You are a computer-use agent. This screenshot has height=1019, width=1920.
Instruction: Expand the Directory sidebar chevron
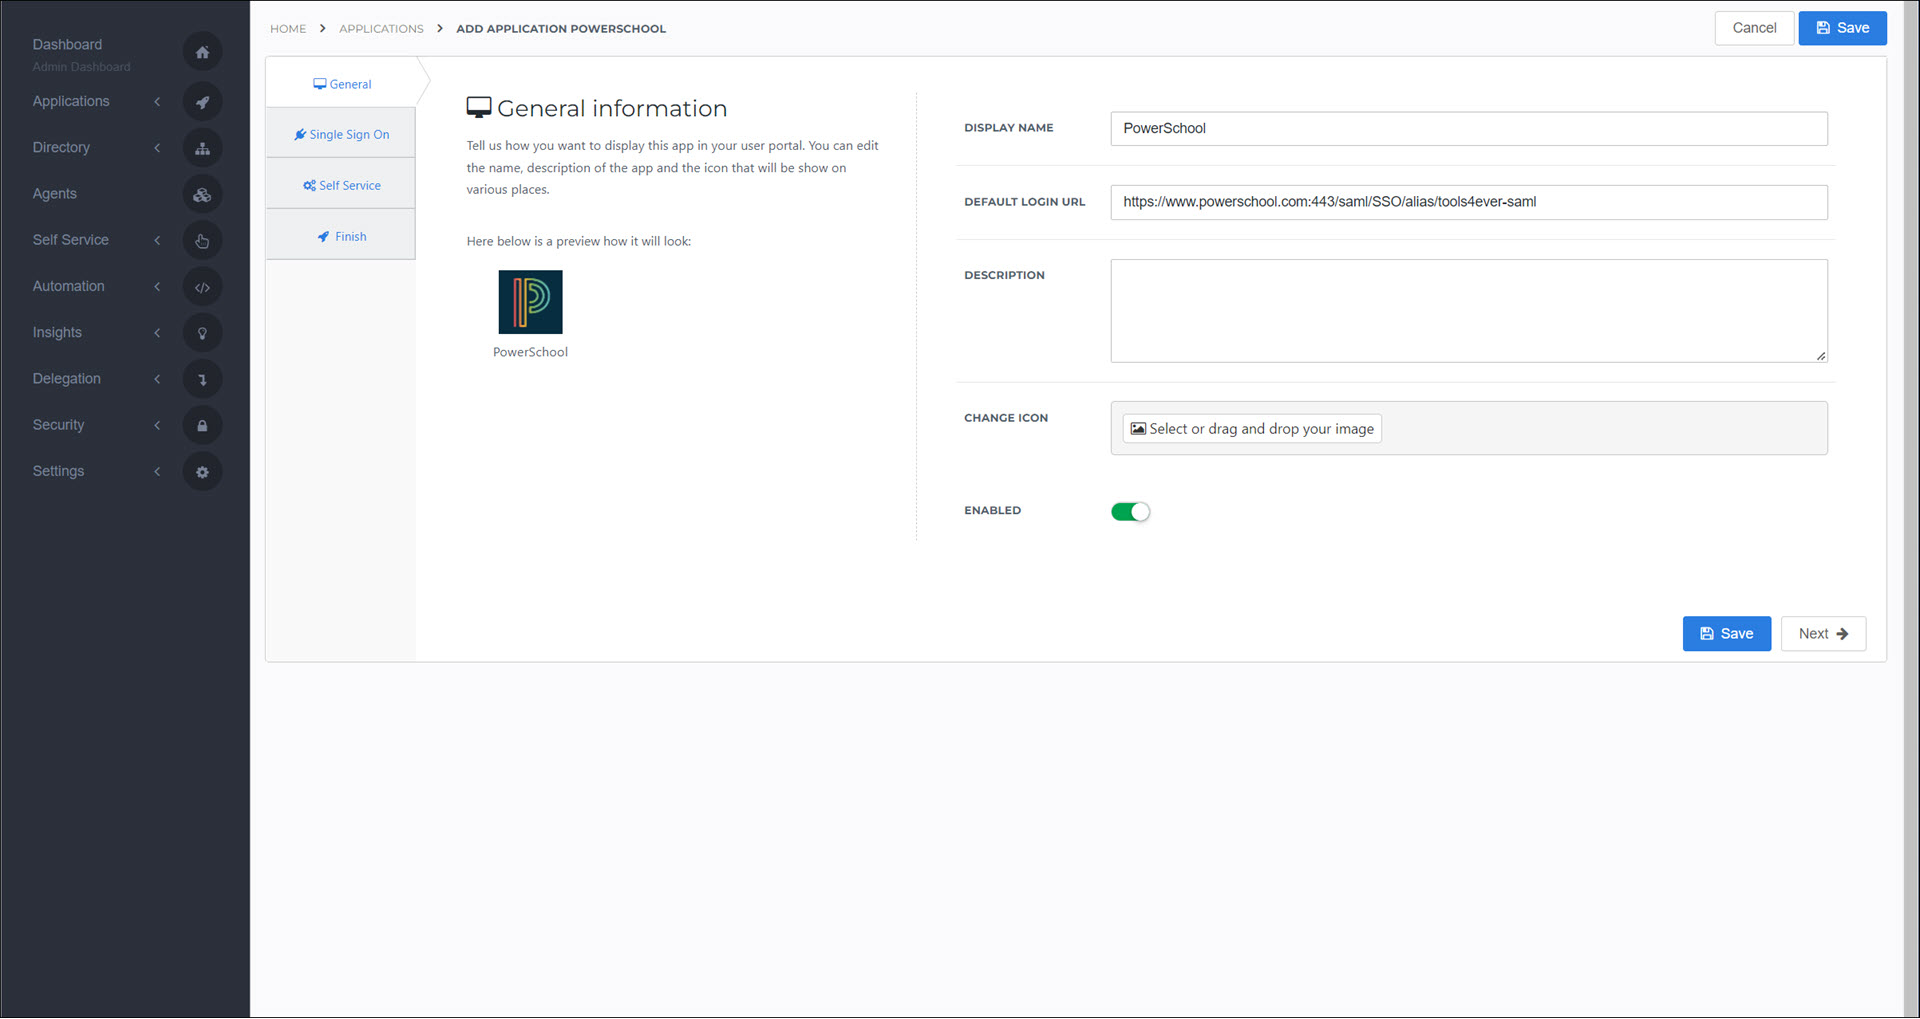click(x=157, y=148)
